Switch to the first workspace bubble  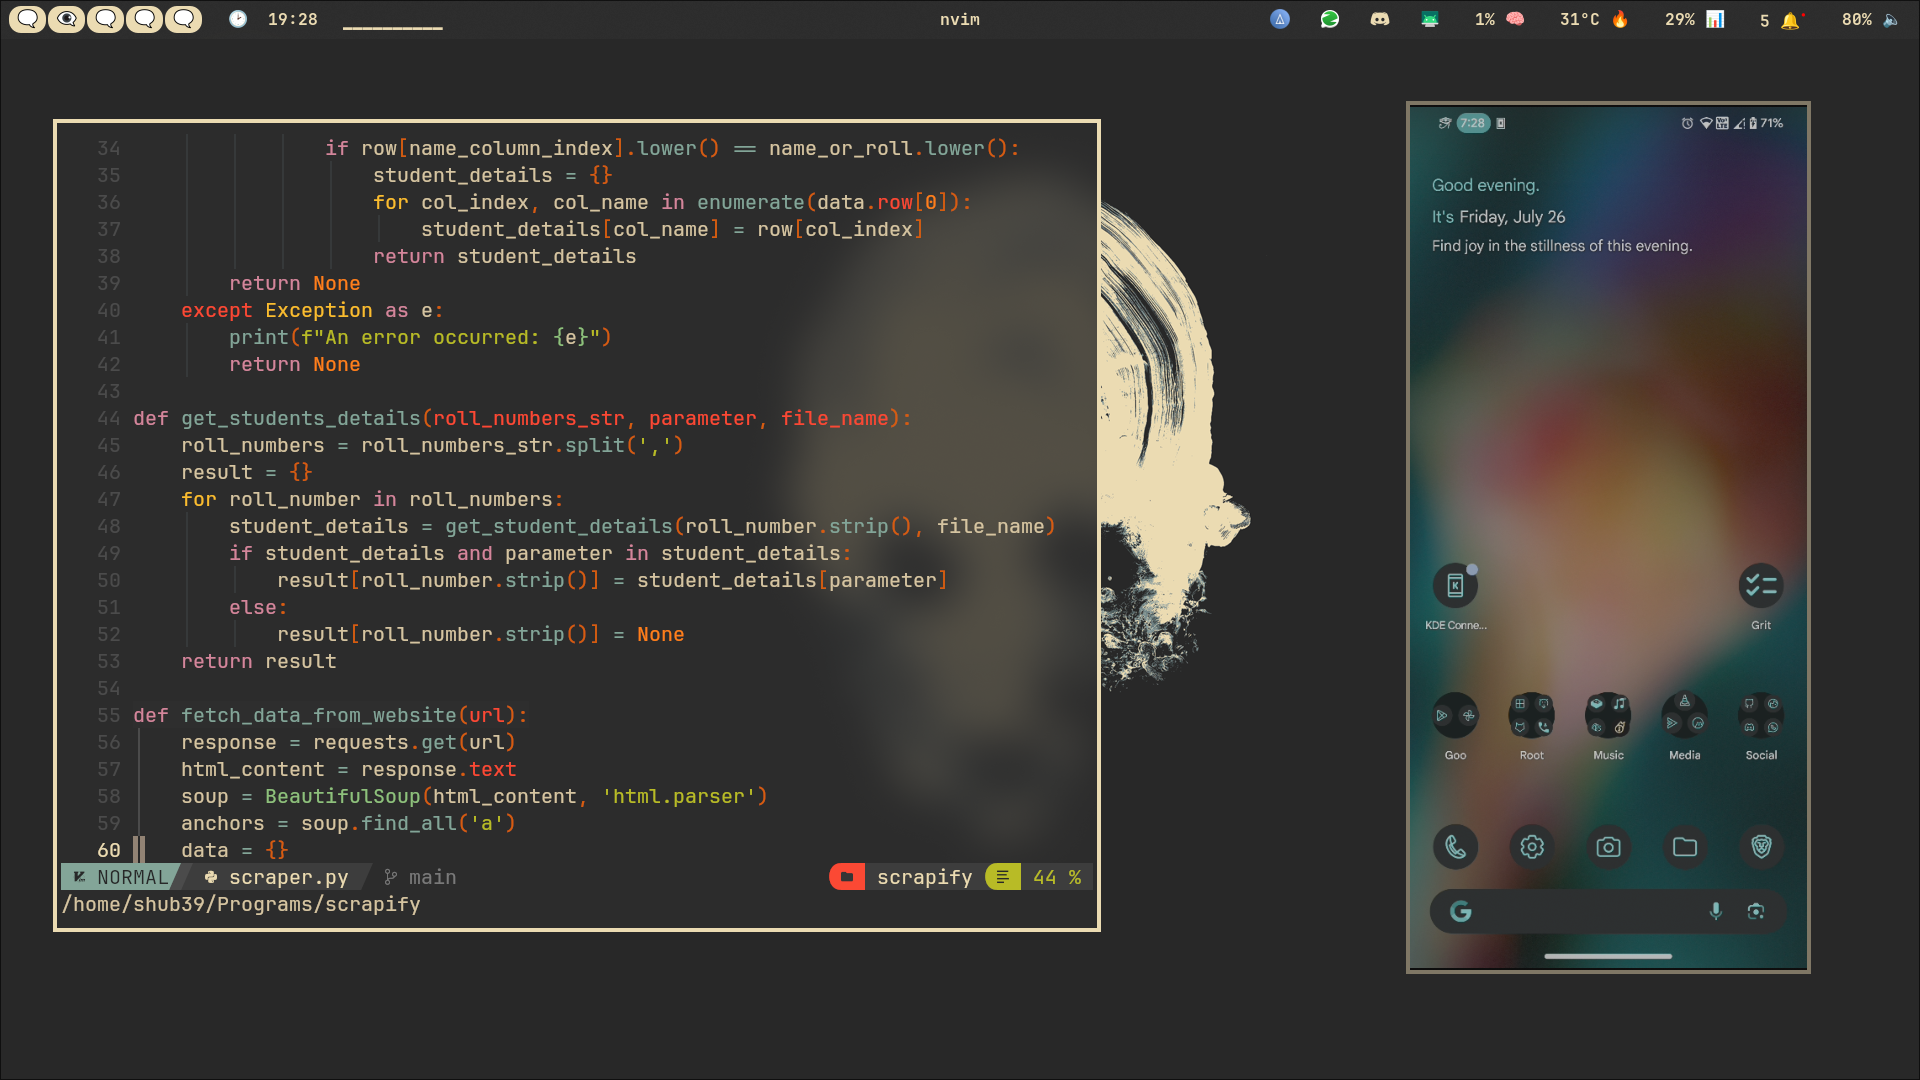(x=27, y=19)
